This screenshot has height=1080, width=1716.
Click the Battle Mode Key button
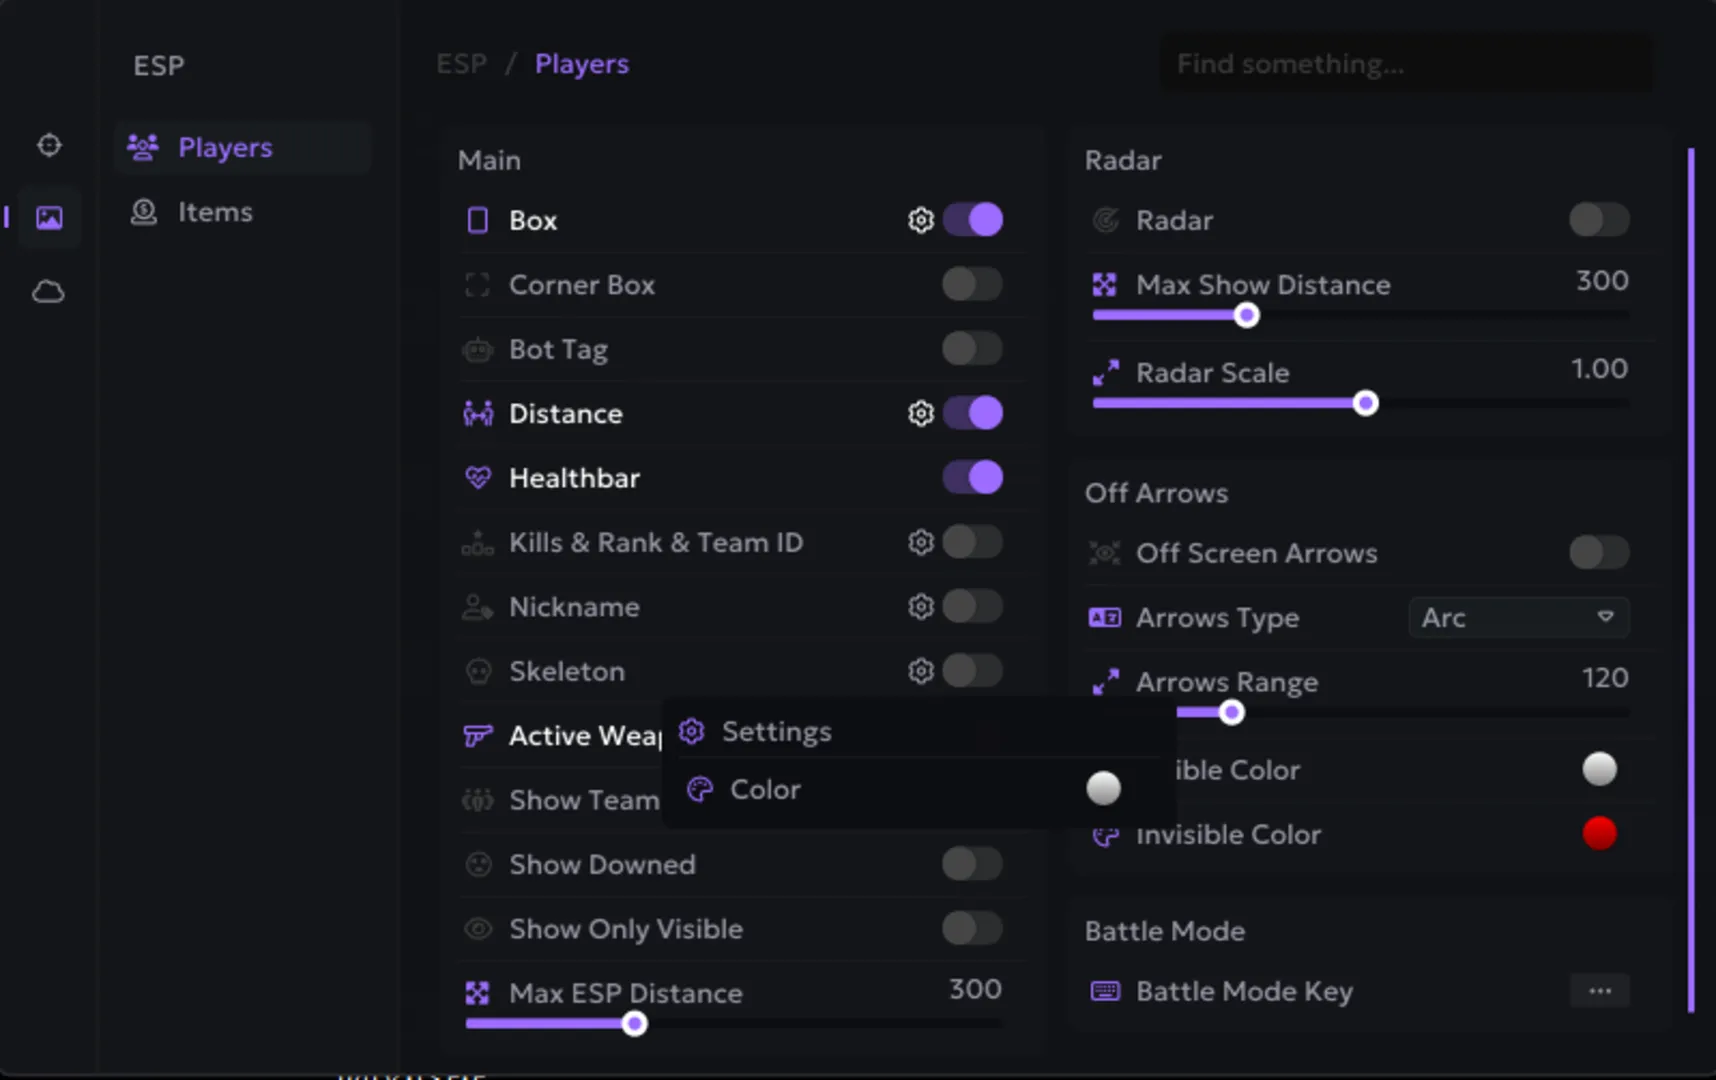[1599, 991]
